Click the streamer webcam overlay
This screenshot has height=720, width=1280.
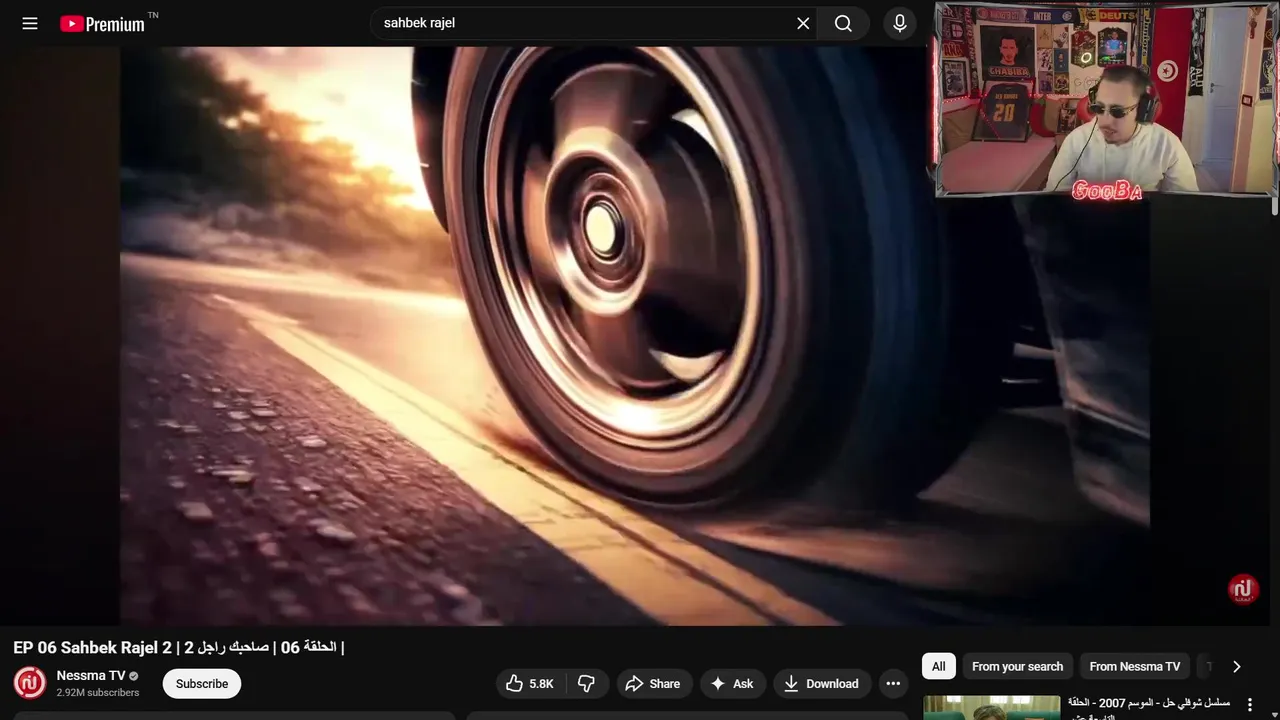pyautogui.click(x=1106, y=100)
